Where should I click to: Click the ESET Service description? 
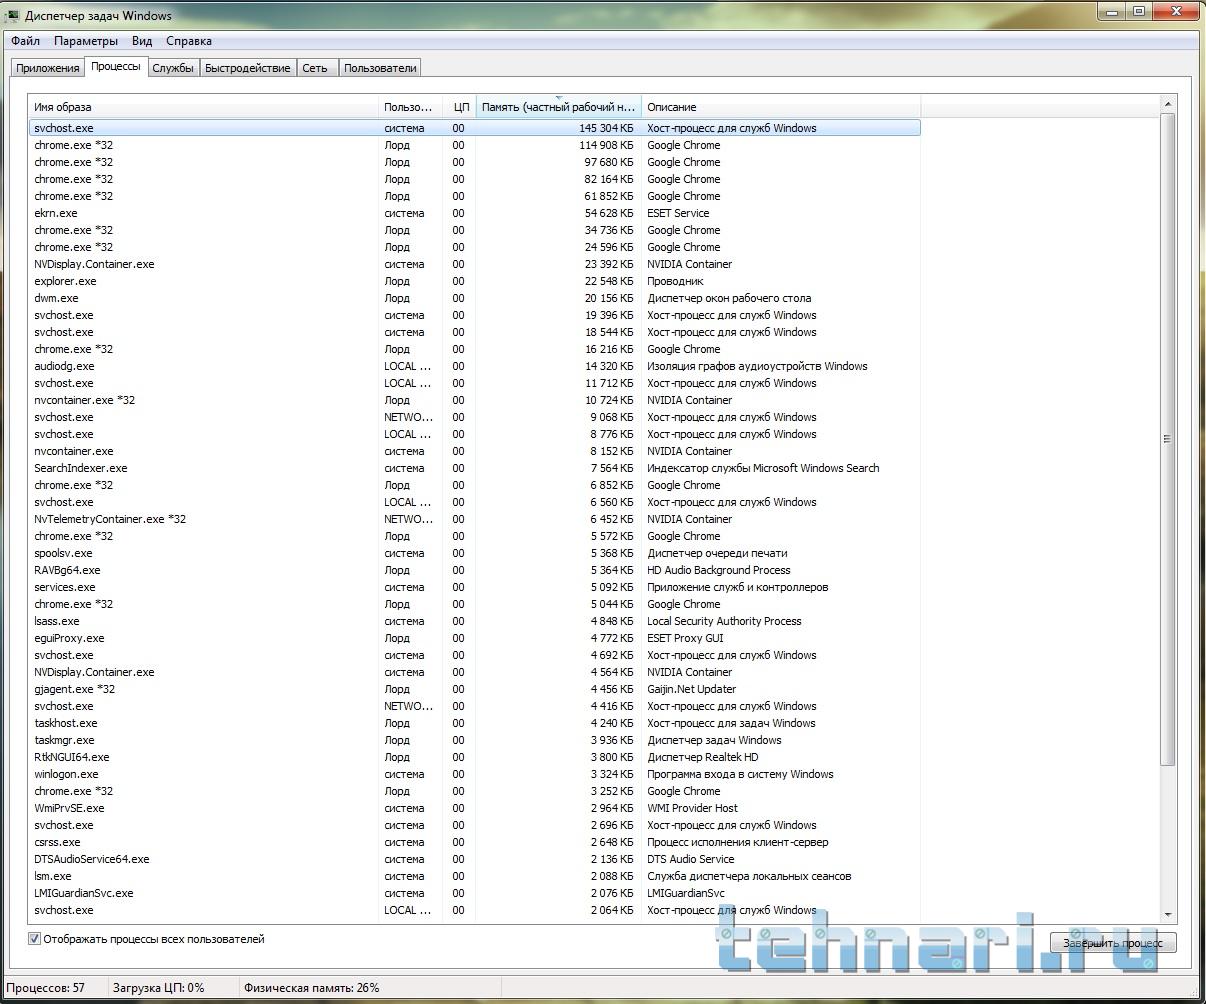point(678,213)
